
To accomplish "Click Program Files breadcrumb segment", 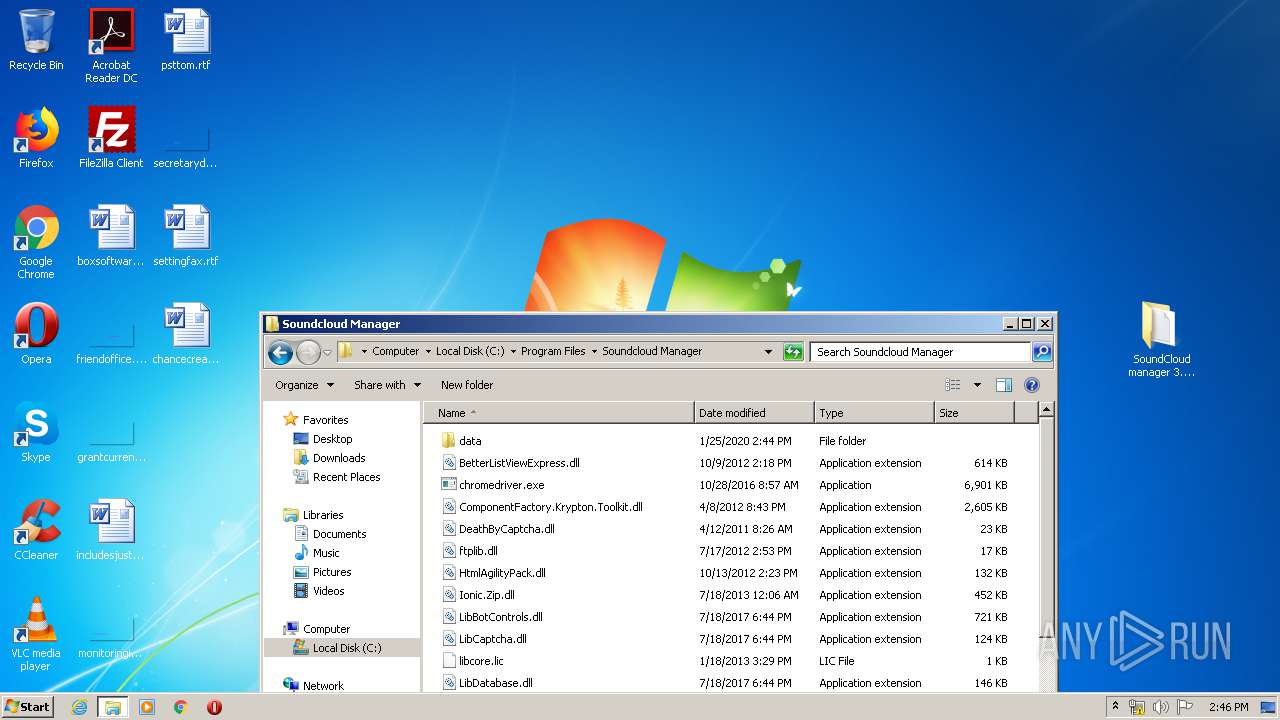I will (553, 352).
